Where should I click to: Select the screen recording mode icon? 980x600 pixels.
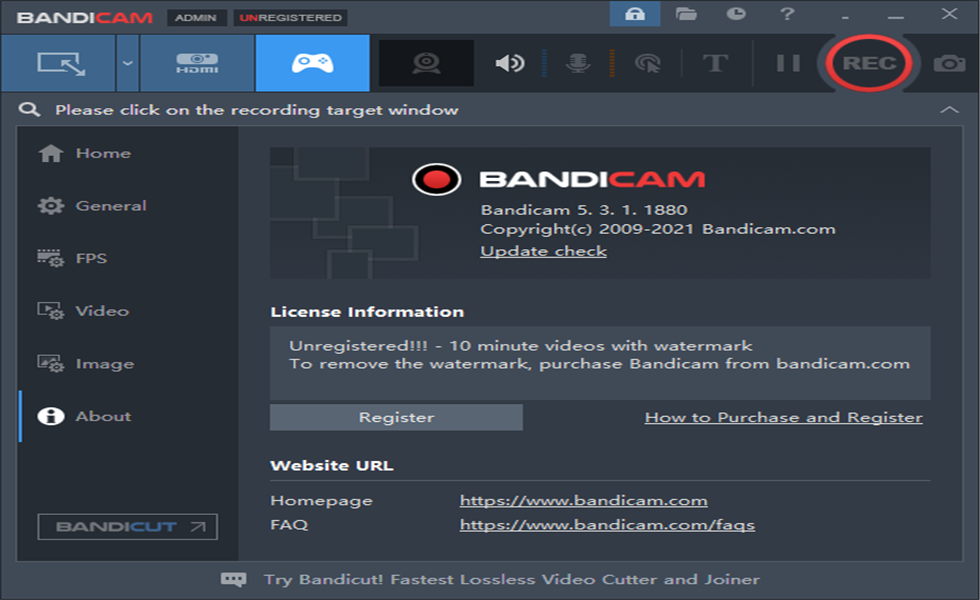tap(59, 63)
